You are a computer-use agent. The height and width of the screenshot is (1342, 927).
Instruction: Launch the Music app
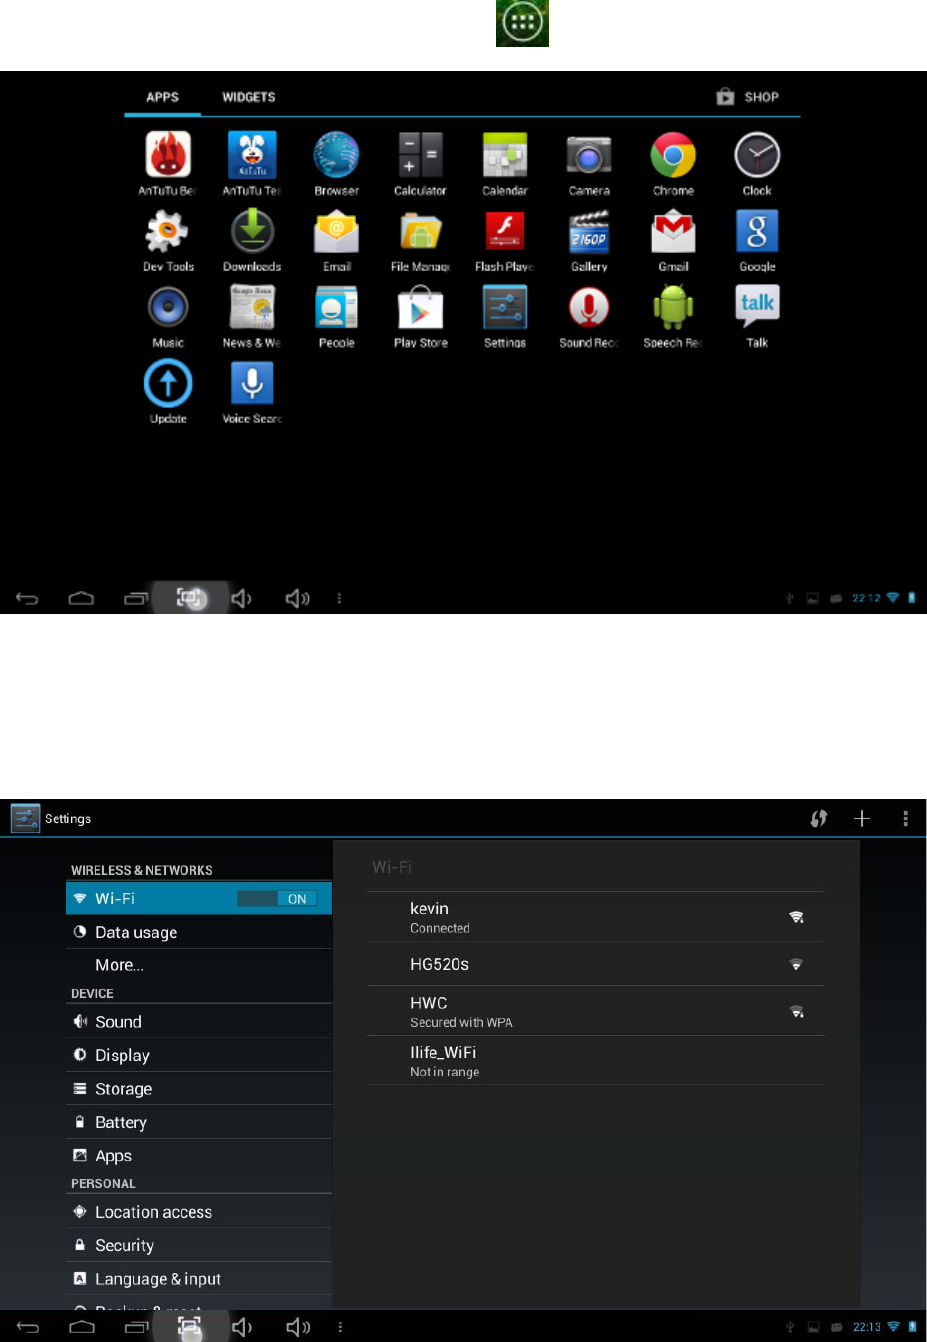pyautogui.click(x=168, y=315)
